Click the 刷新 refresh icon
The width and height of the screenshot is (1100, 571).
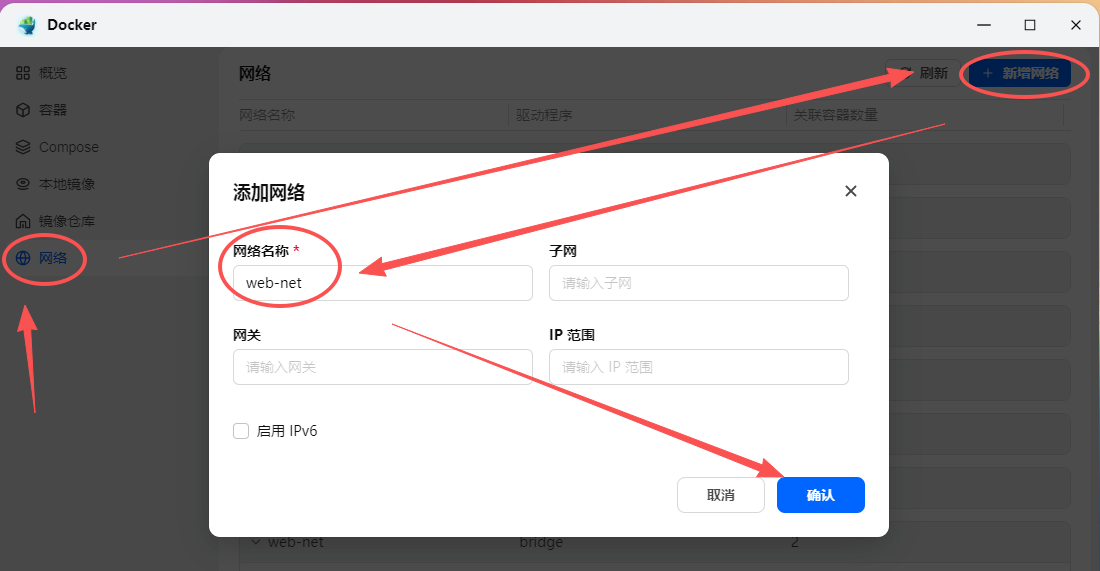[906, 73]
